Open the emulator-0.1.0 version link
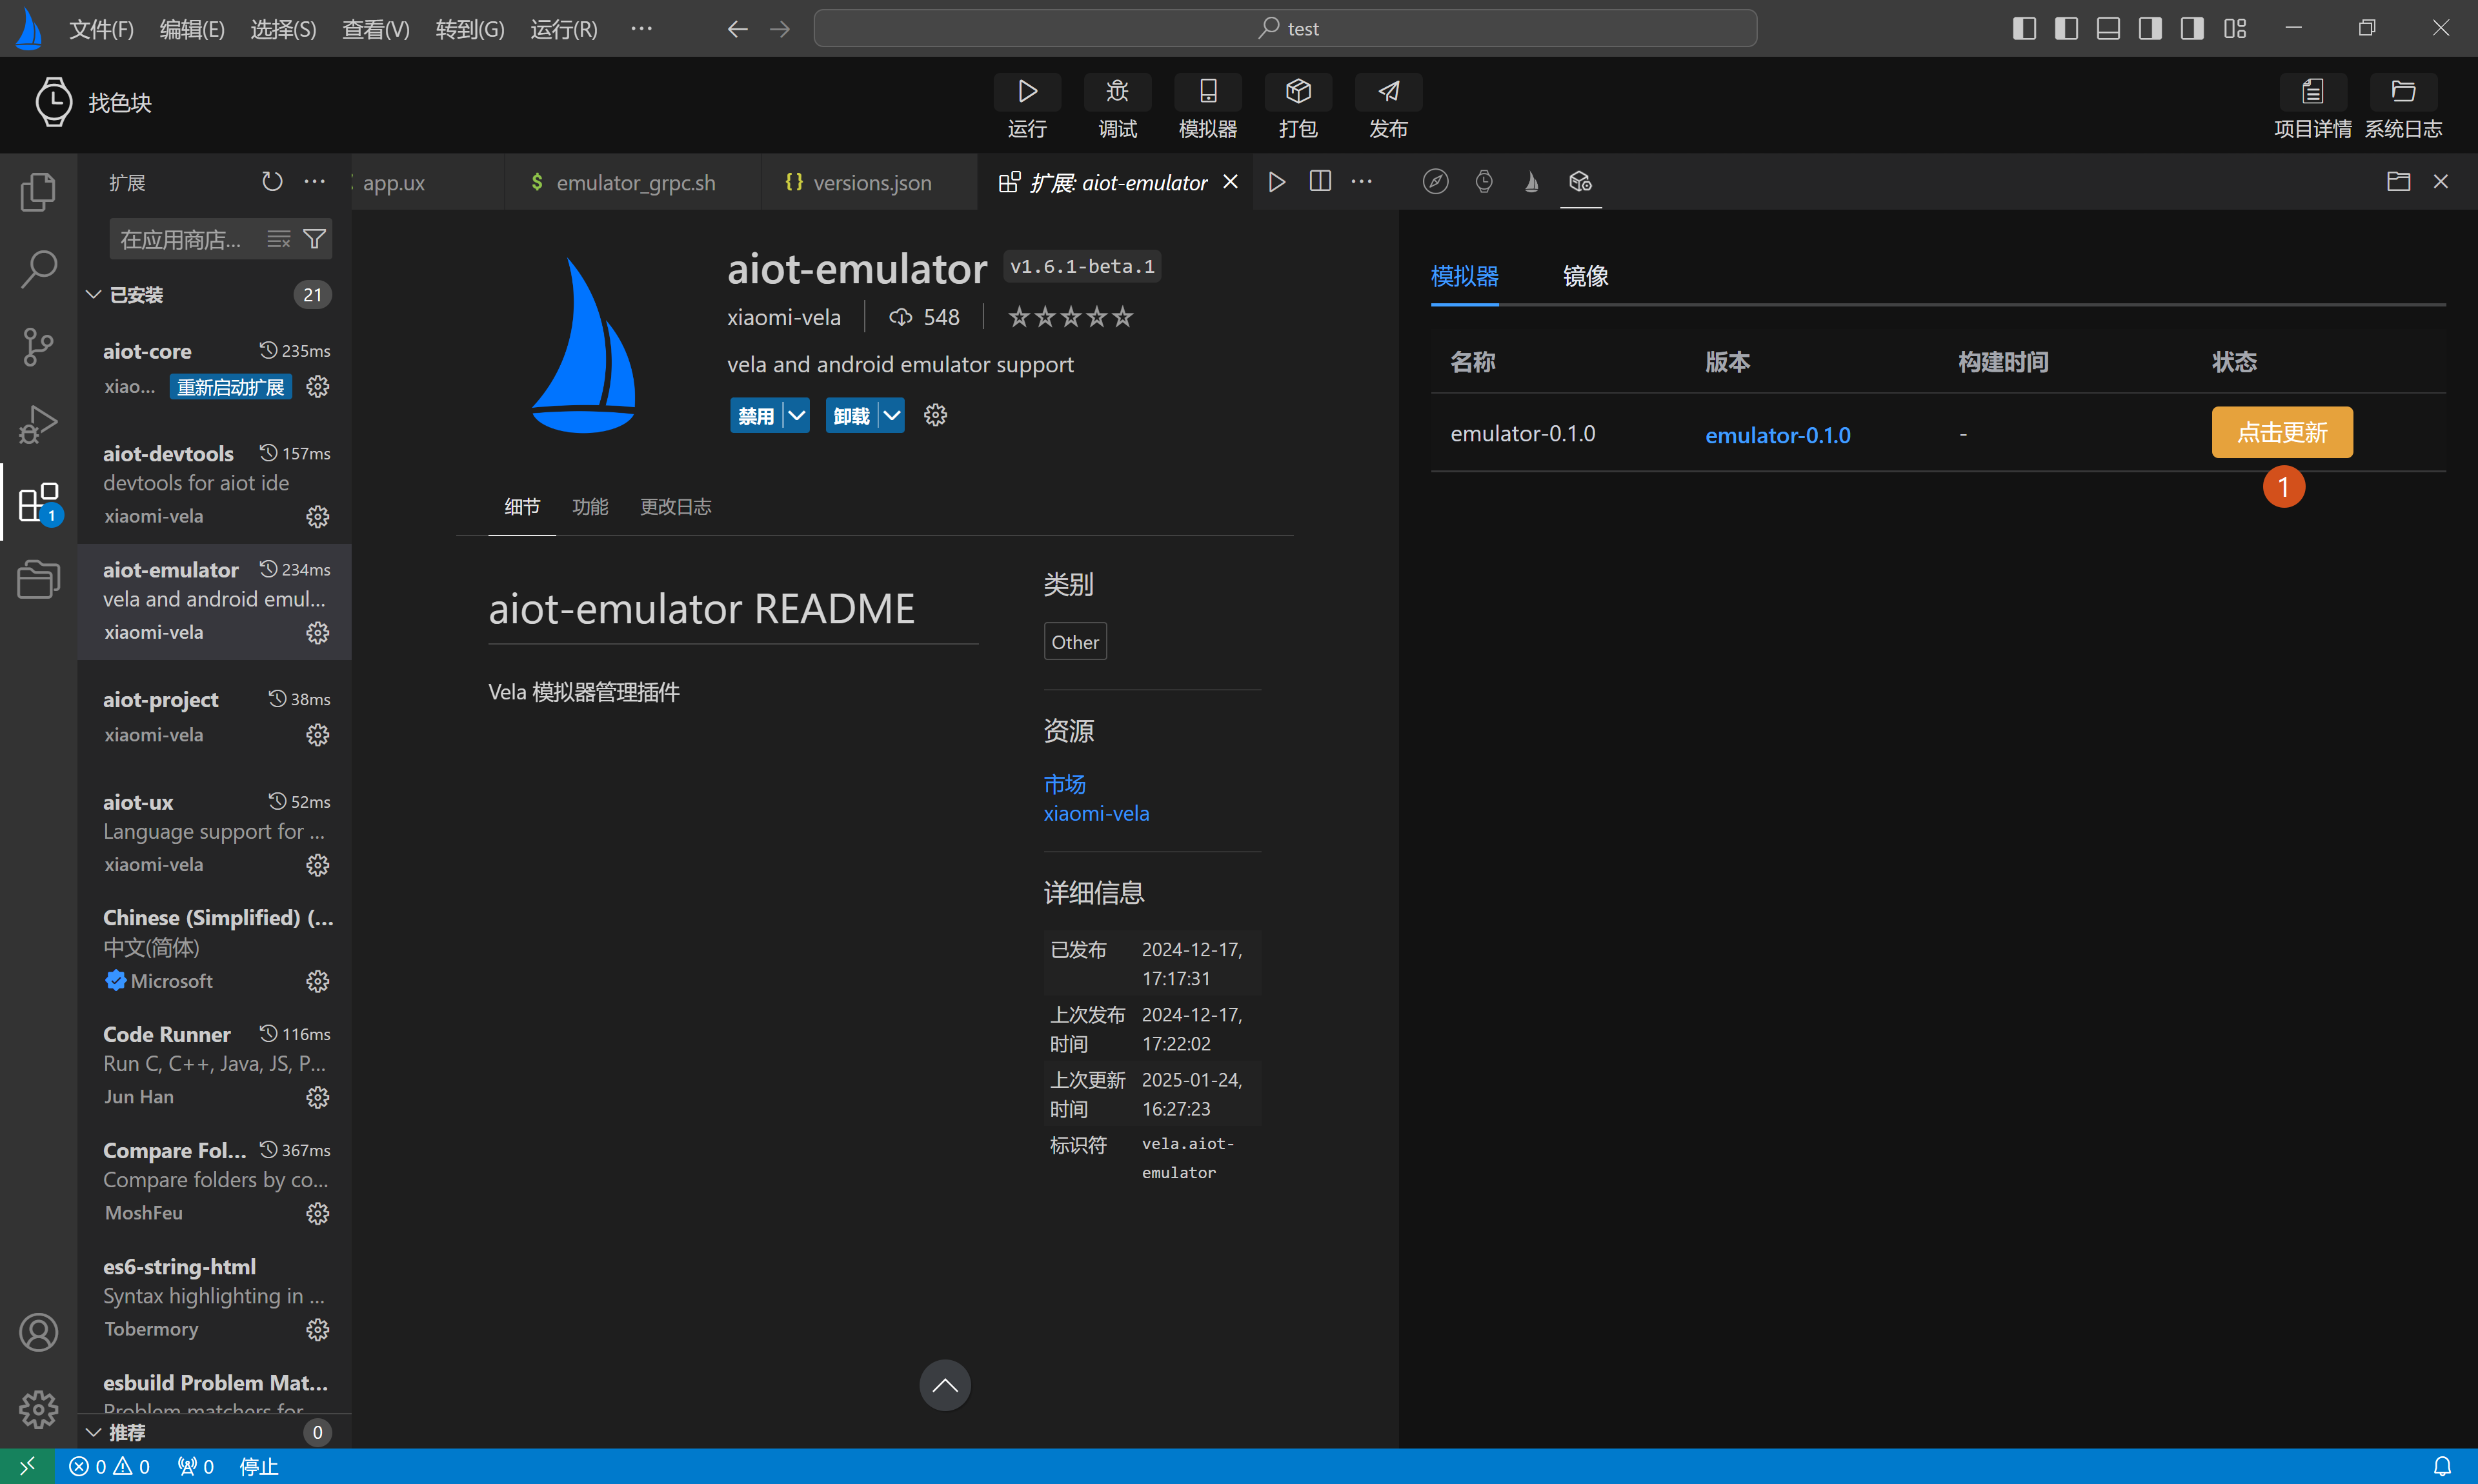 pyautogui.click(x=1777, y=435)
